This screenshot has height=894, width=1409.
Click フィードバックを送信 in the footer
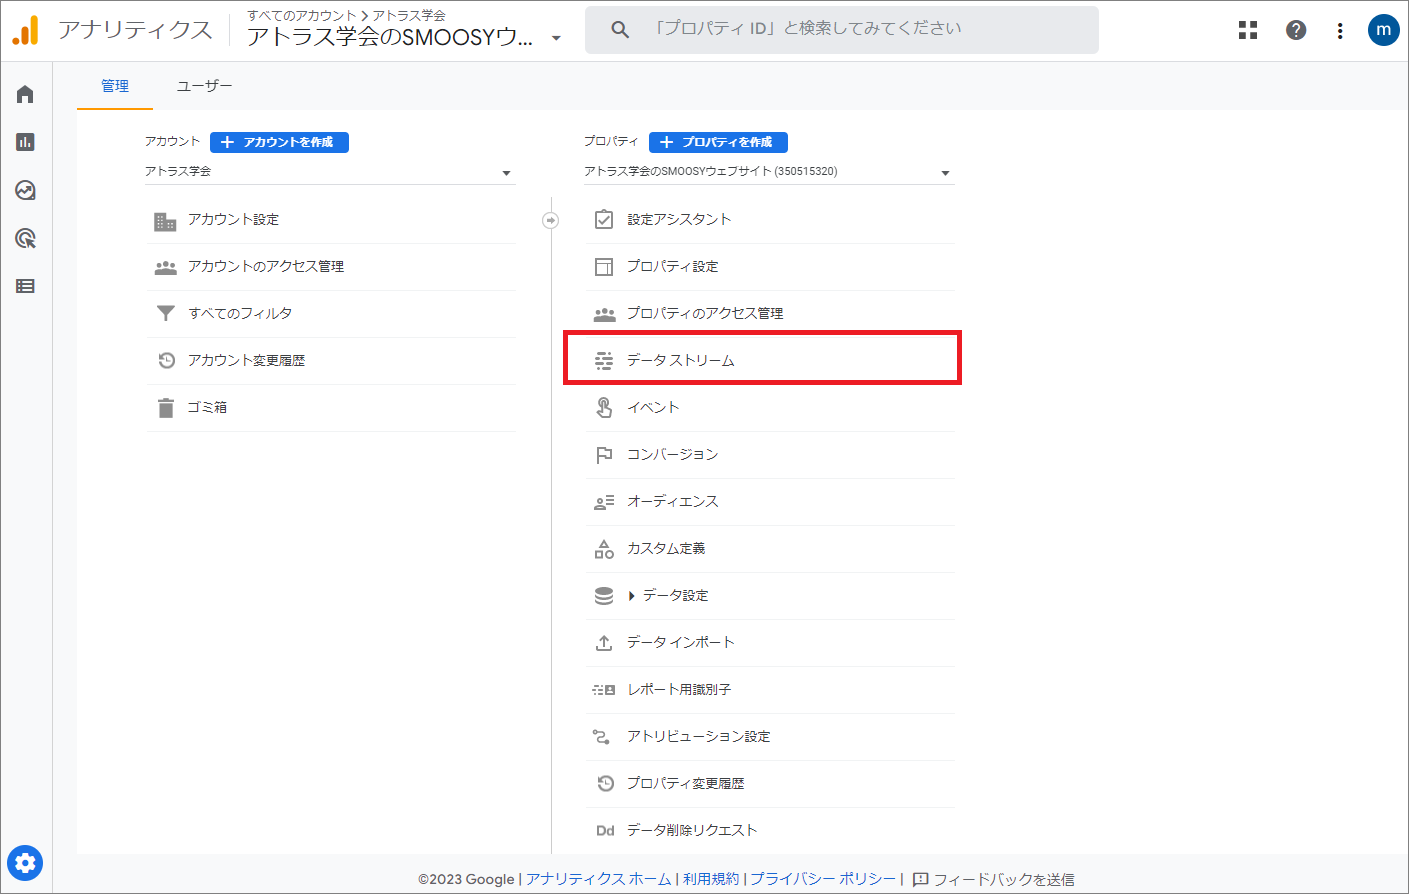tap(994, 880)
